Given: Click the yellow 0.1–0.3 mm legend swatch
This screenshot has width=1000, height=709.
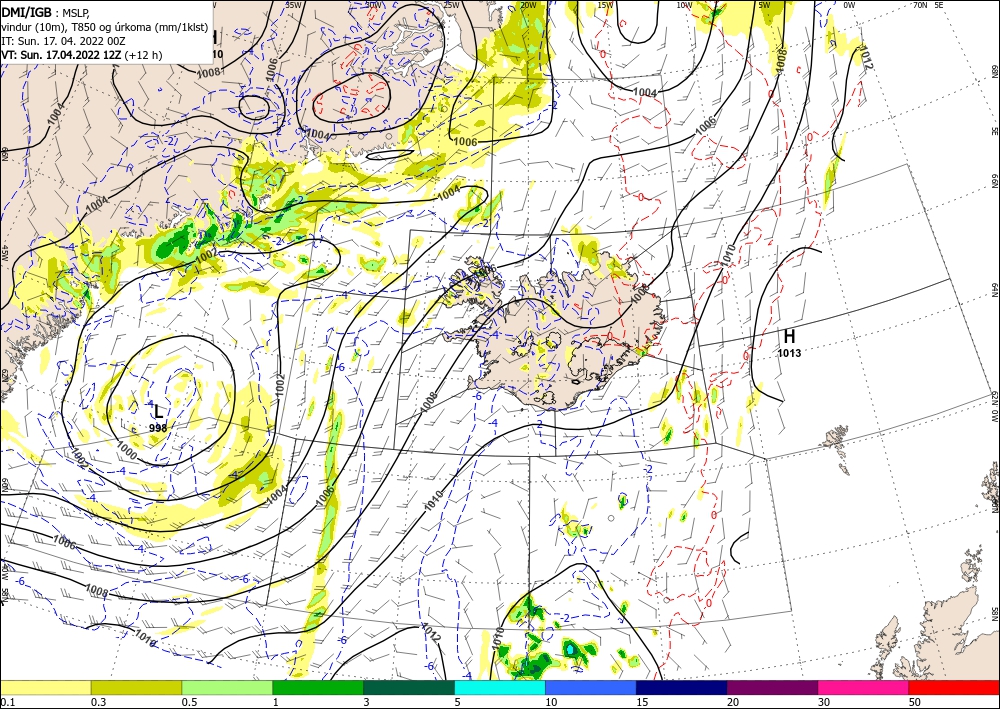Looking at the screenshot, I should coord(45,687).
